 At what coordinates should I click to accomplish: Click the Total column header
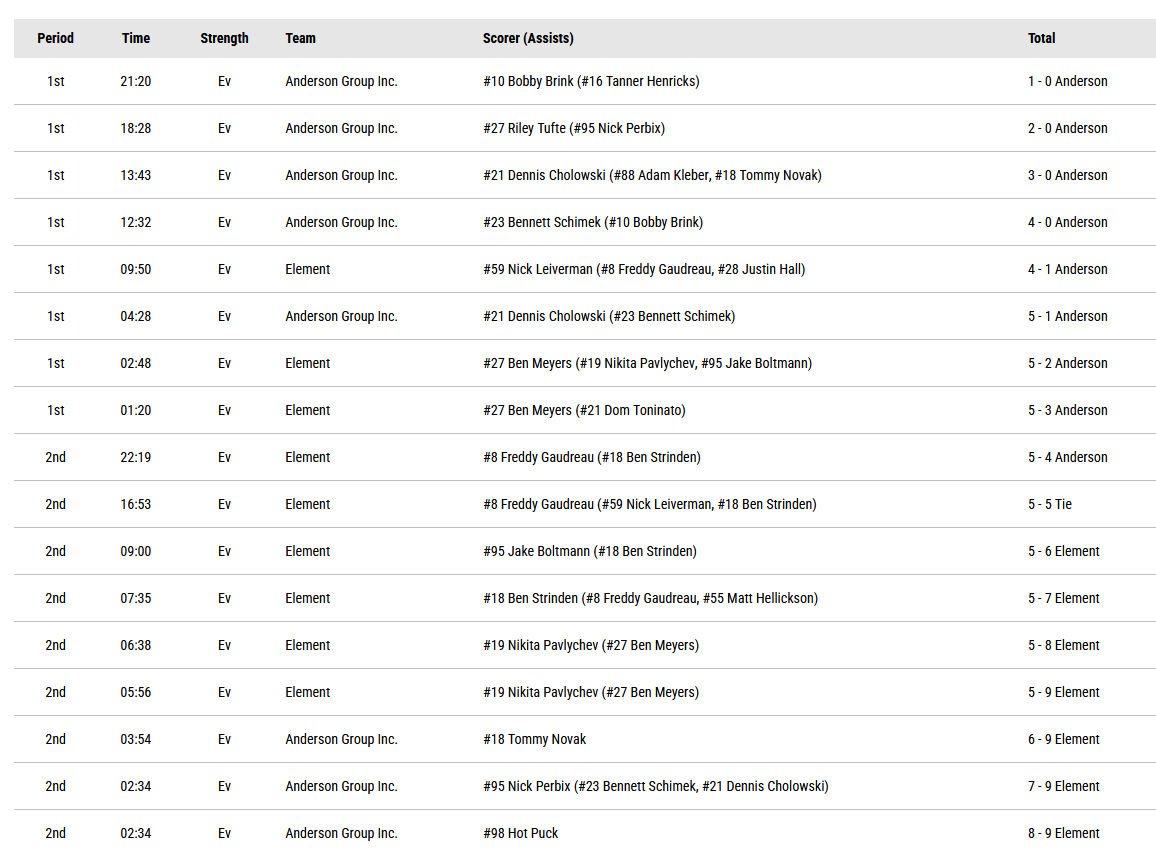click(x=1041, y=38)
